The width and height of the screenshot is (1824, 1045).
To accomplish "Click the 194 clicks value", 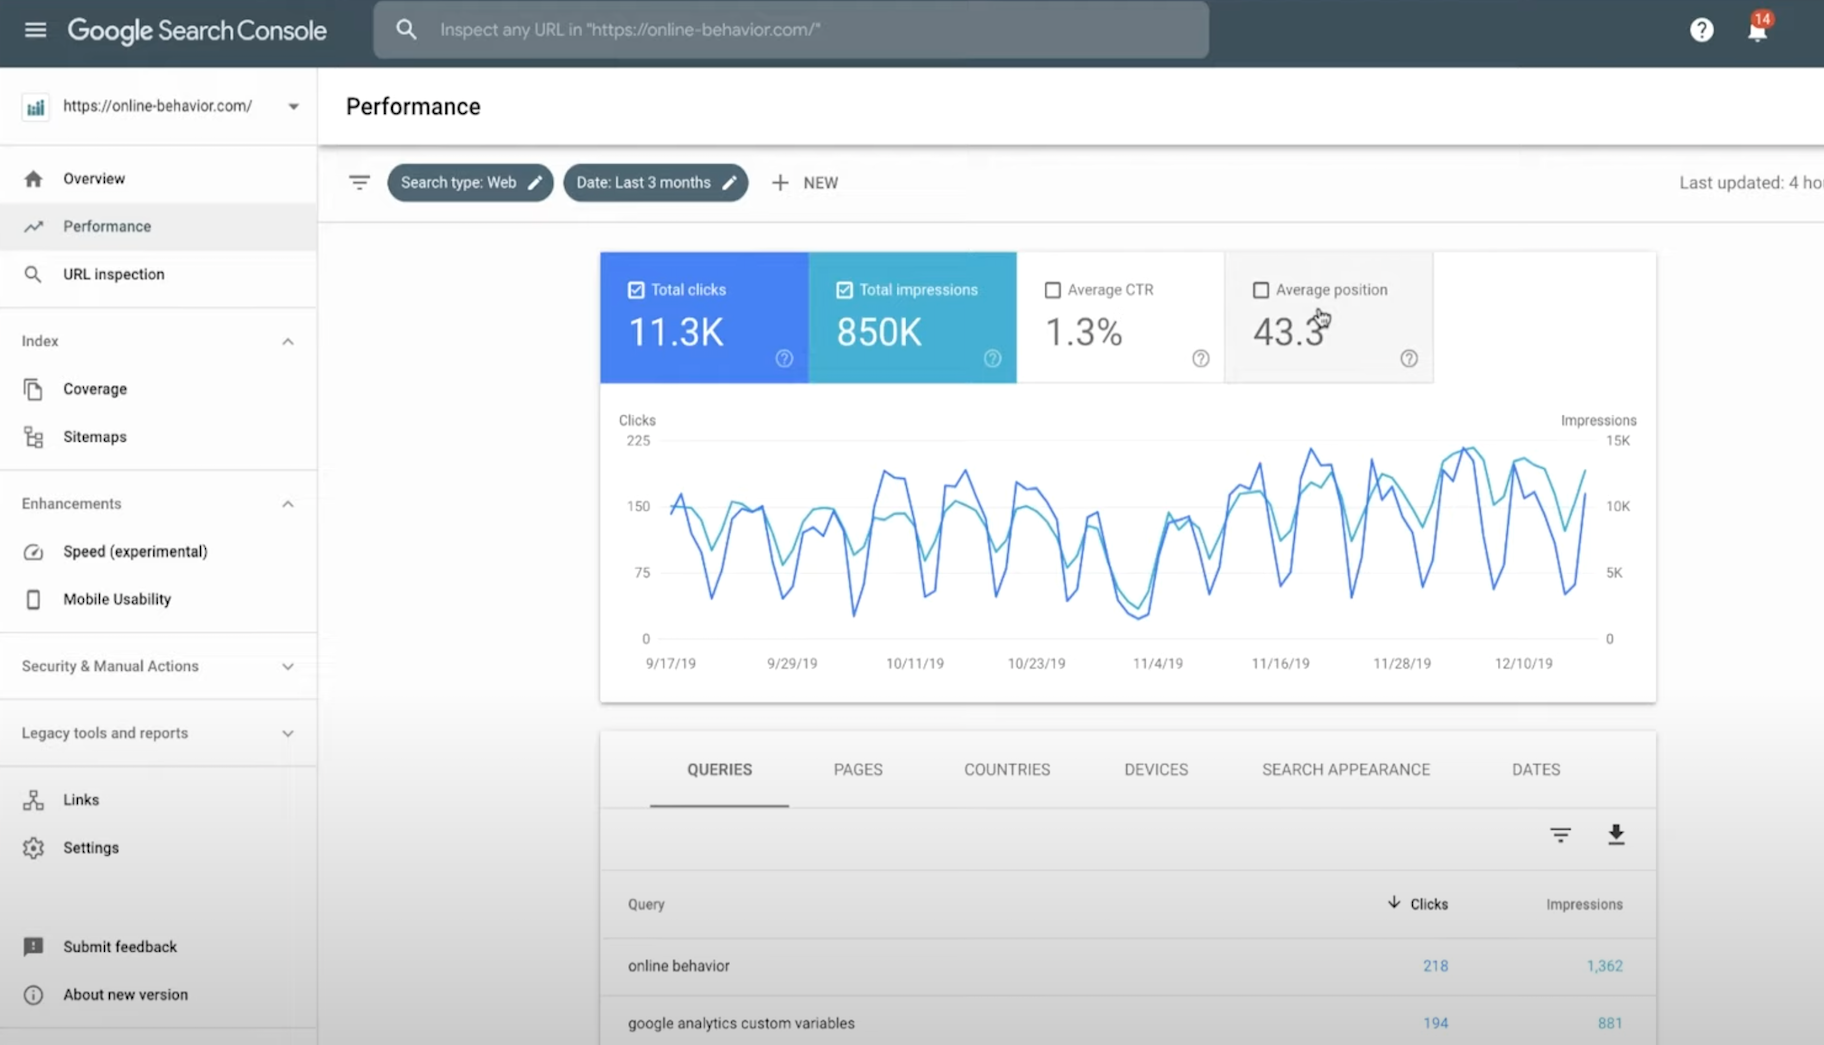I will [x=1435, y=1023].
